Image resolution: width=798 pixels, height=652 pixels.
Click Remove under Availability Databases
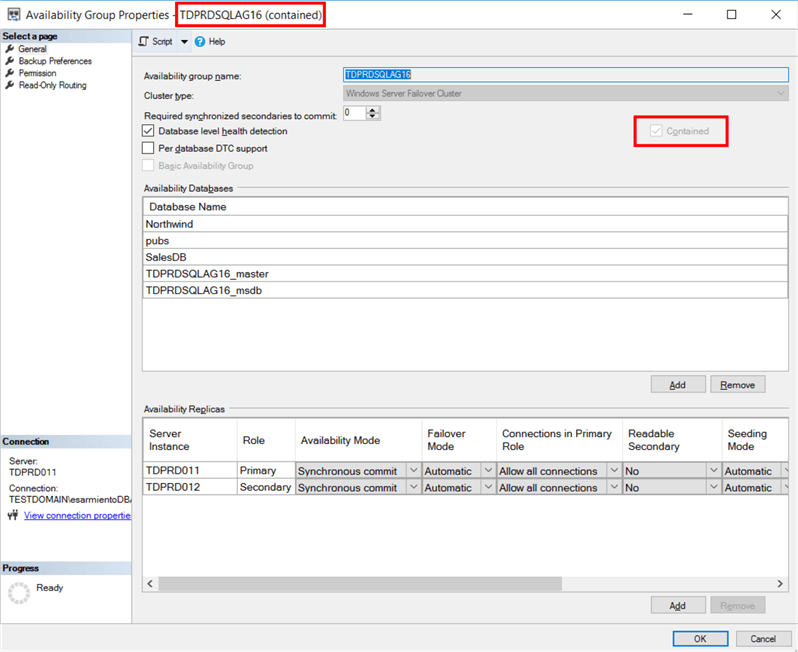[737, 385]
